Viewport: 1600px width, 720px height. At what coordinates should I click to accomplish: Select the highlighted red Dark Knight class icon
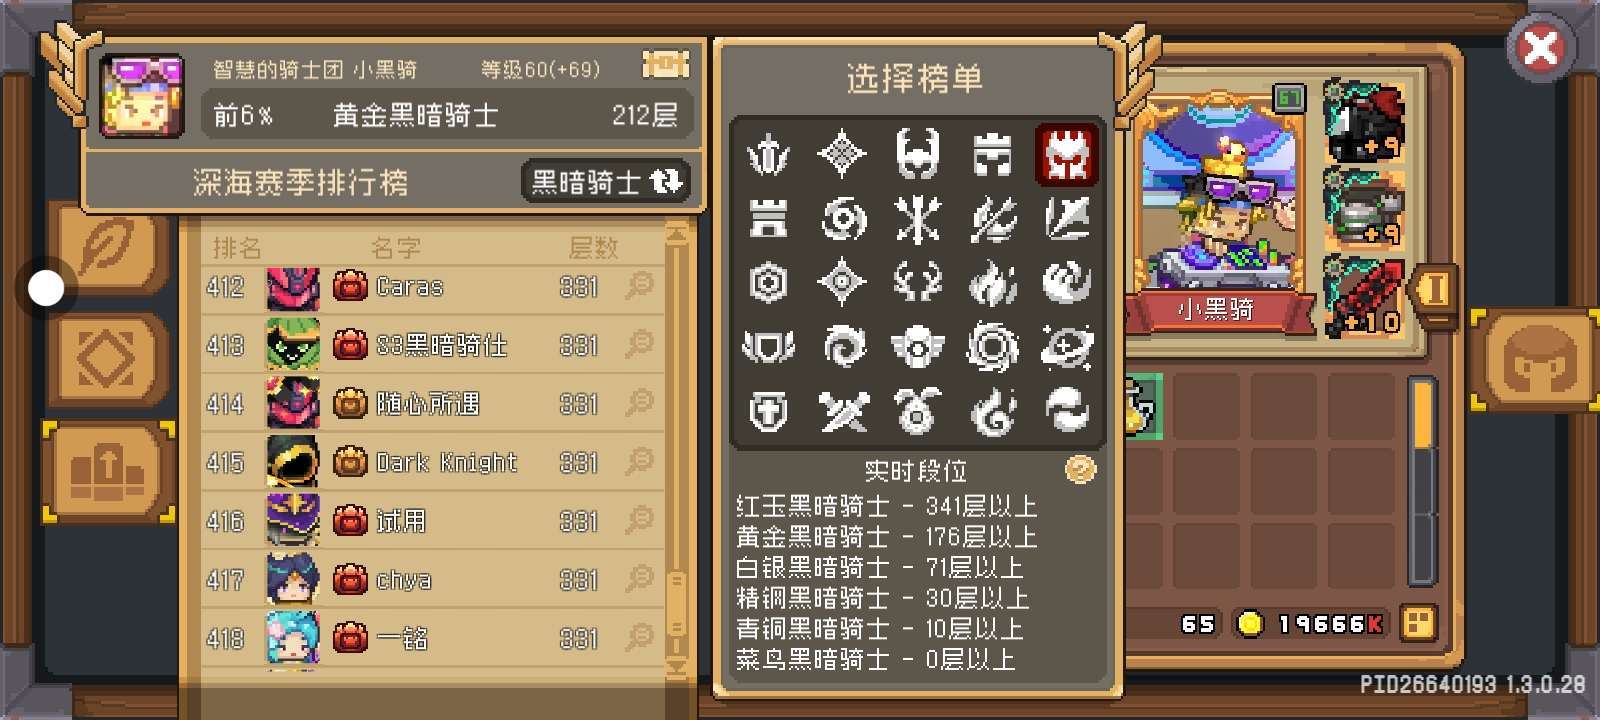coord(1066,155)
